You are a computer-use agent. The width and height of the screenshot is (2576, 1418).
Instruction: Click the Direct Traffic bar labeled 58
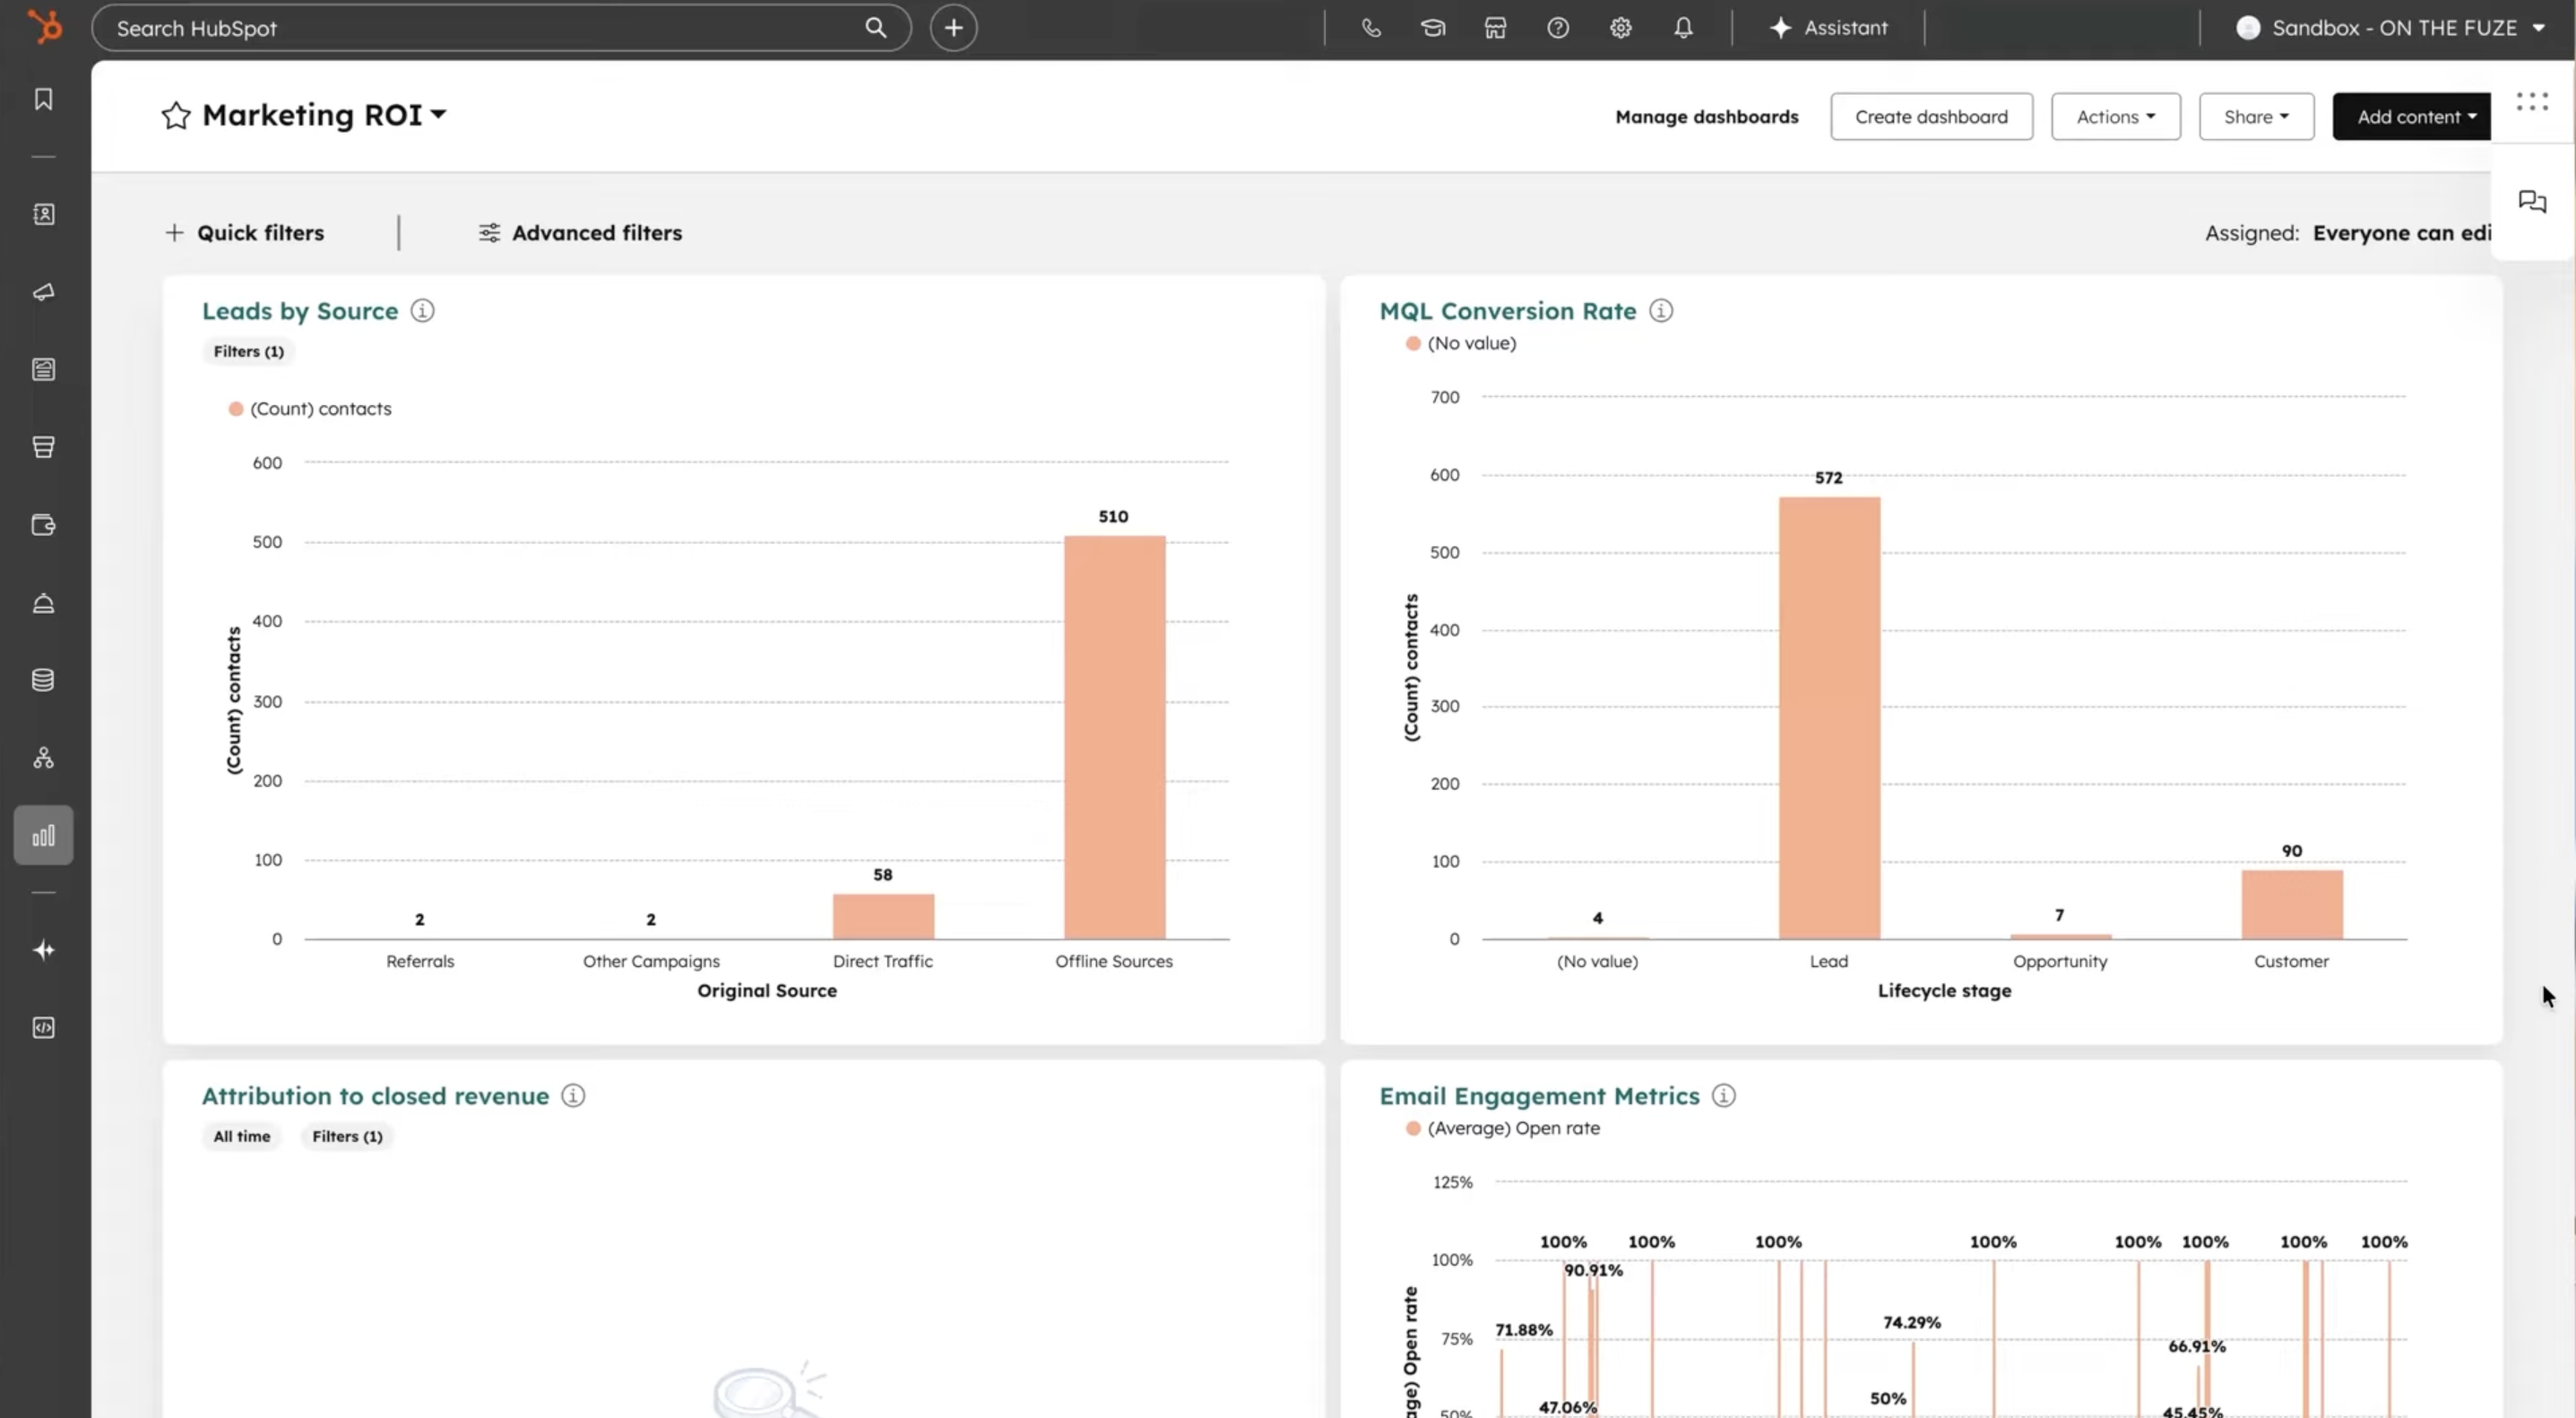pyautogui.click(x=883, y=916)
